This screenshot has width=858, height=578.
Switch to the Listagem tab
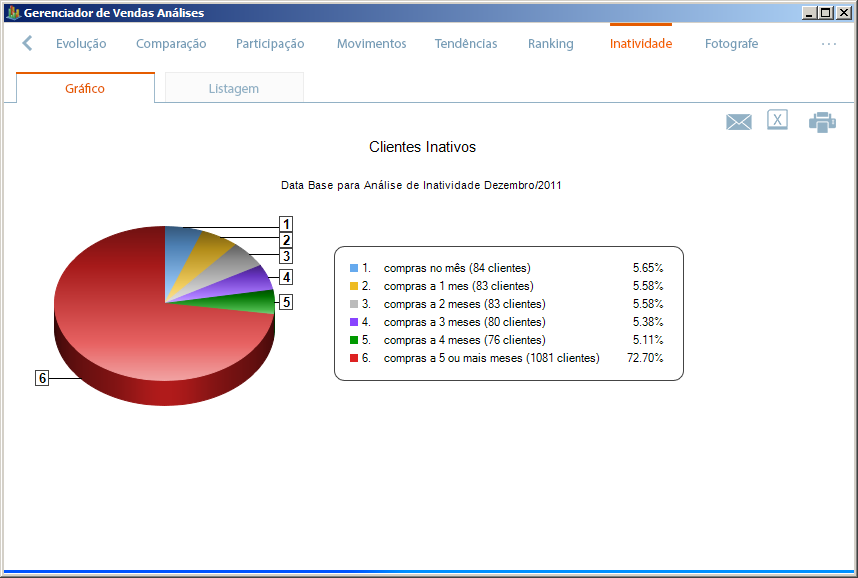coord(233,88)
